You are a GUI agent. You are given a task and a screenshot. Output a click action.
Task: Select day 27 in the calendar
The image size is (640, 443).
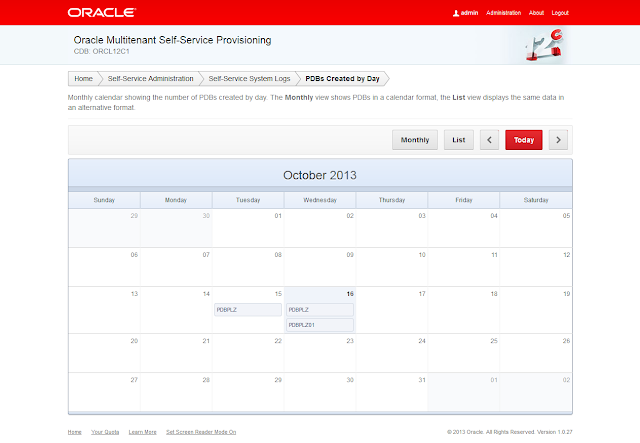point(104,392)
